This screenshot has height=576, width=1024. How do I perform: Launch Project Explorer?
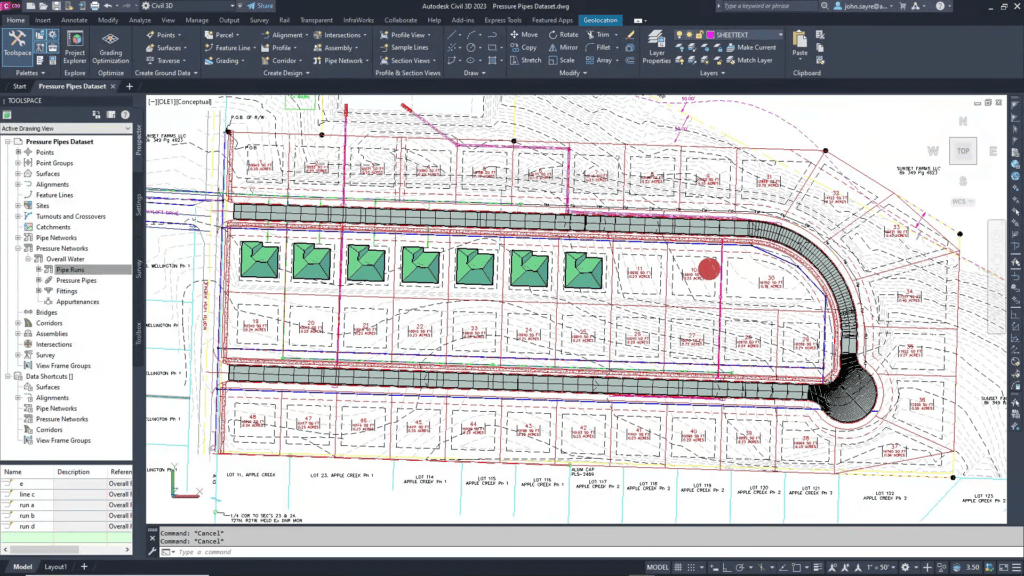(x=75, y=46)
